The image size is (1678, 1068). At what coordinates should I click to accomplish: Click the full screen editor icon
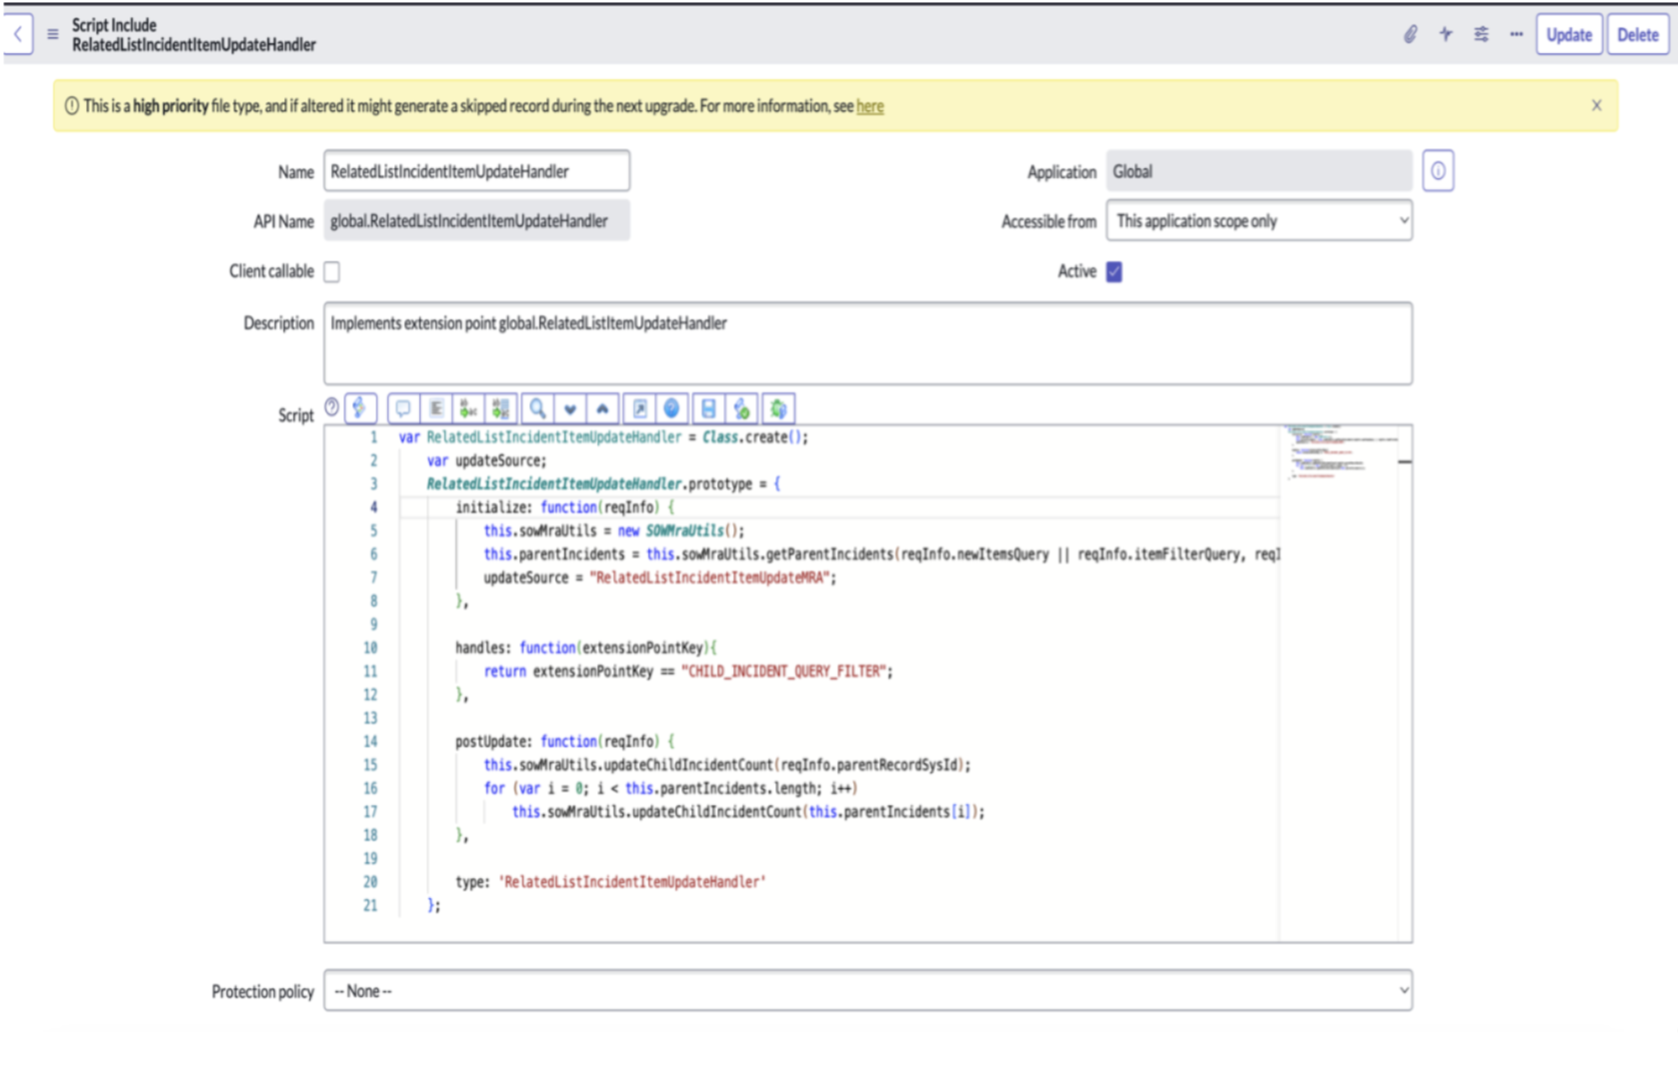point(640,408)
